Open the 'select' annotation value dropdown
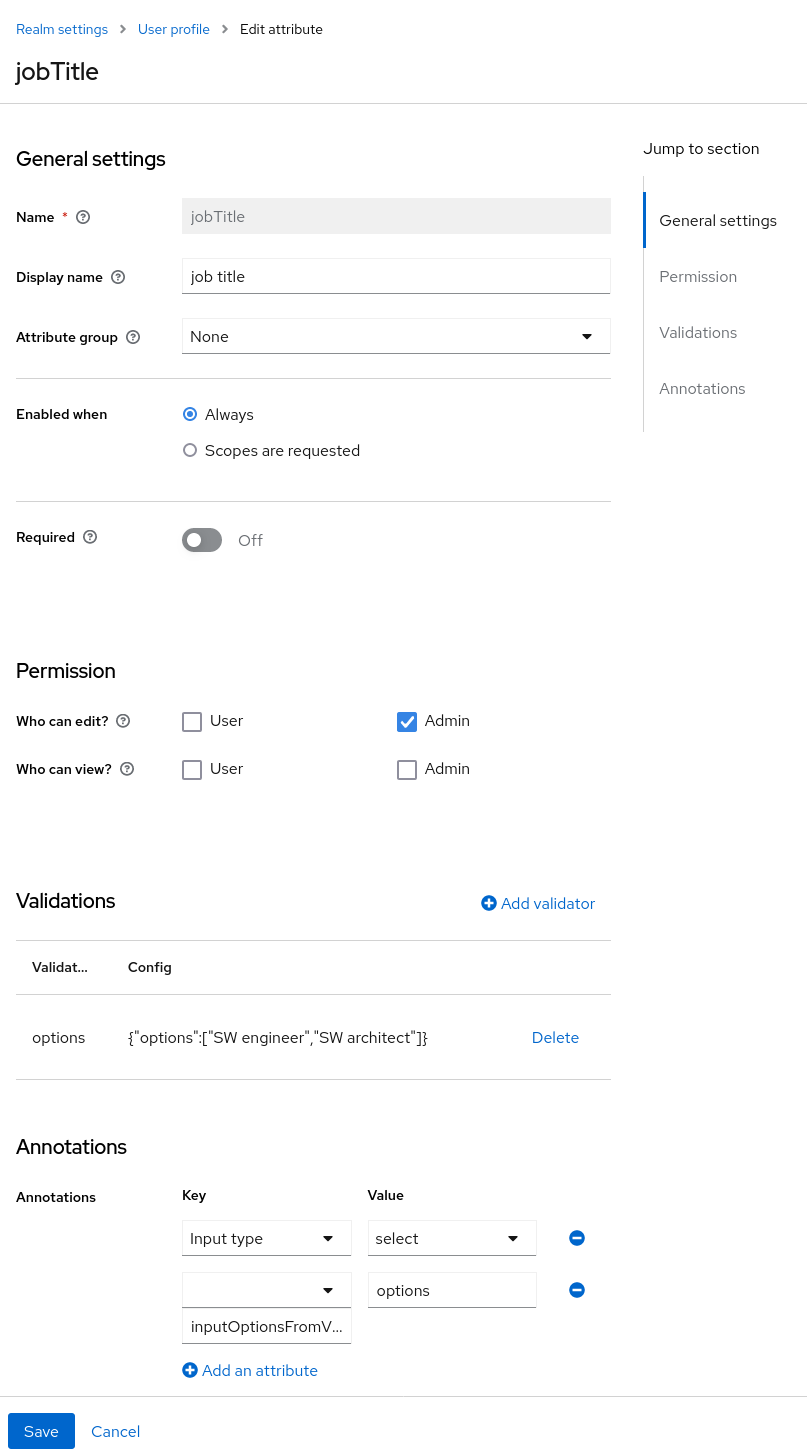807x1451 pixels. click(451, 1238)
